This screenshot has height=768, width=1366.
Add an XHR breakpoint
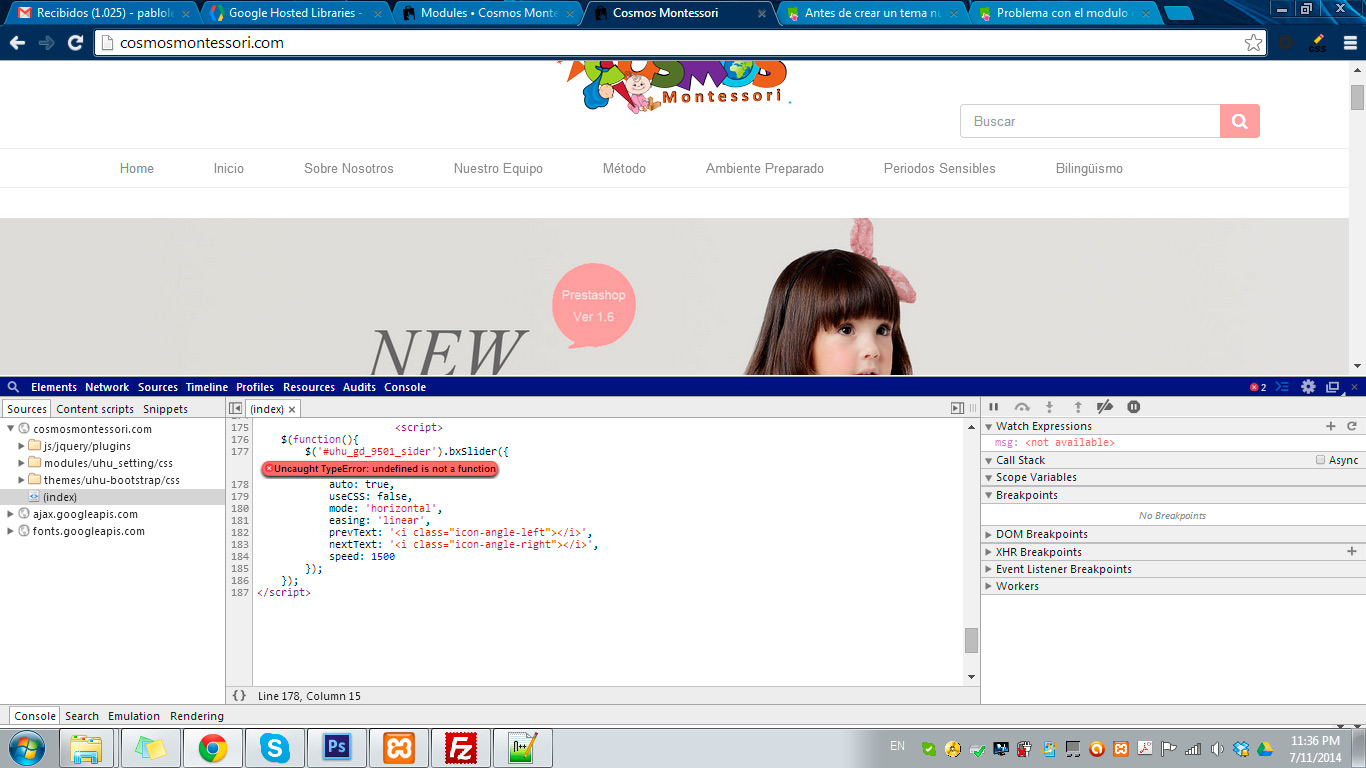[1352, 551]
